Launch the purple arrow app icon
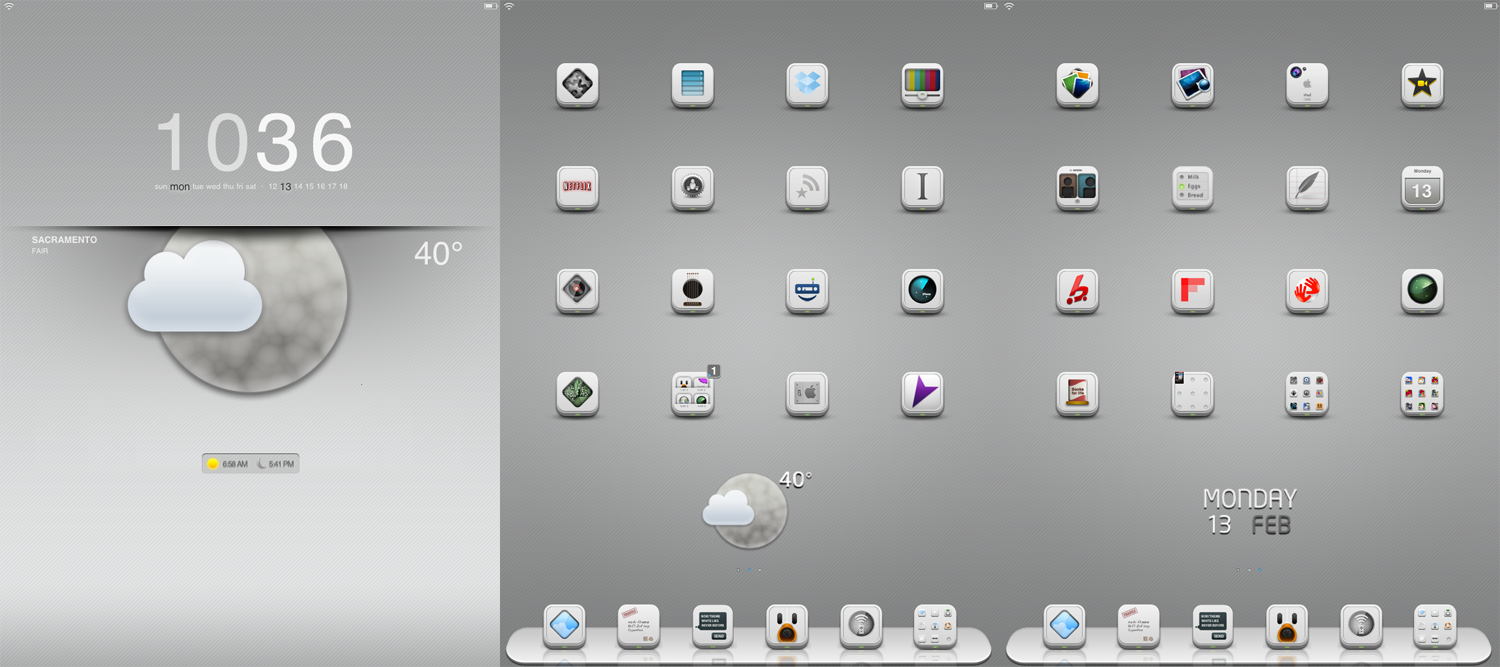Screen dimensions: 1500x667 pos(922,394)
